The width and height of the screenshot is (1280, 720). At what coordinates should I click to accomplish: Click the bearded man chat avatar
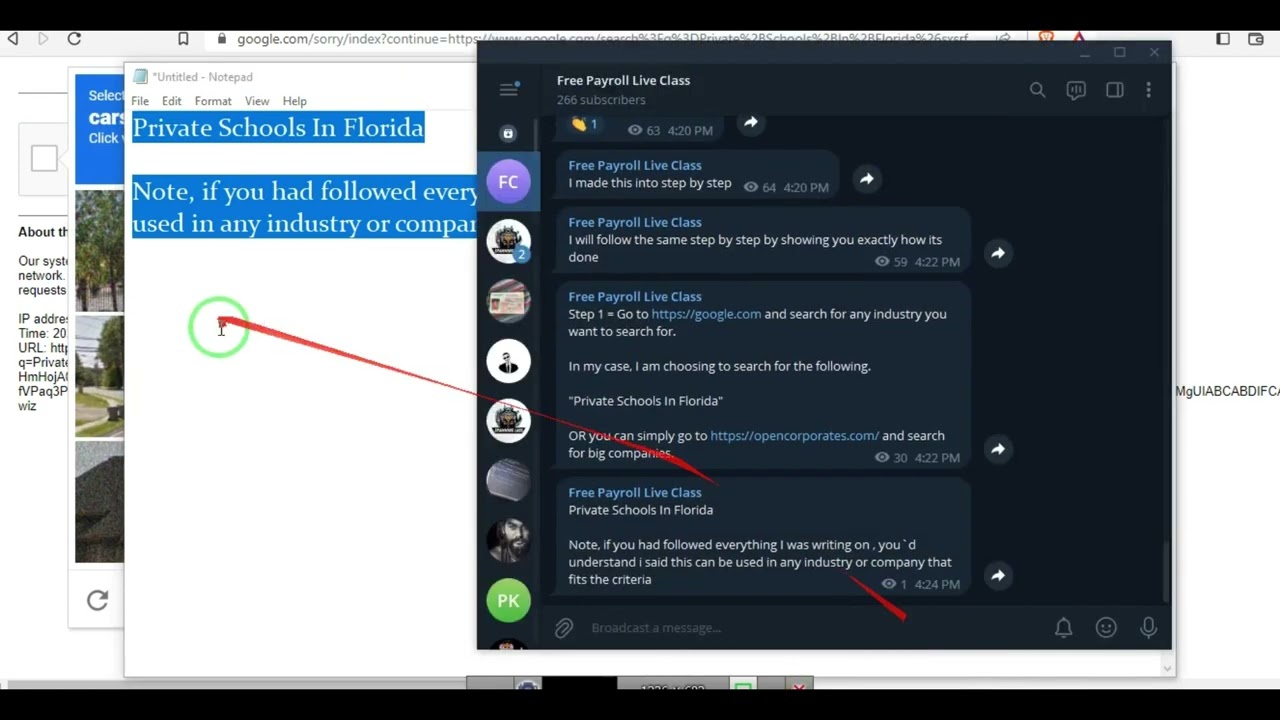tap(508, 541)
